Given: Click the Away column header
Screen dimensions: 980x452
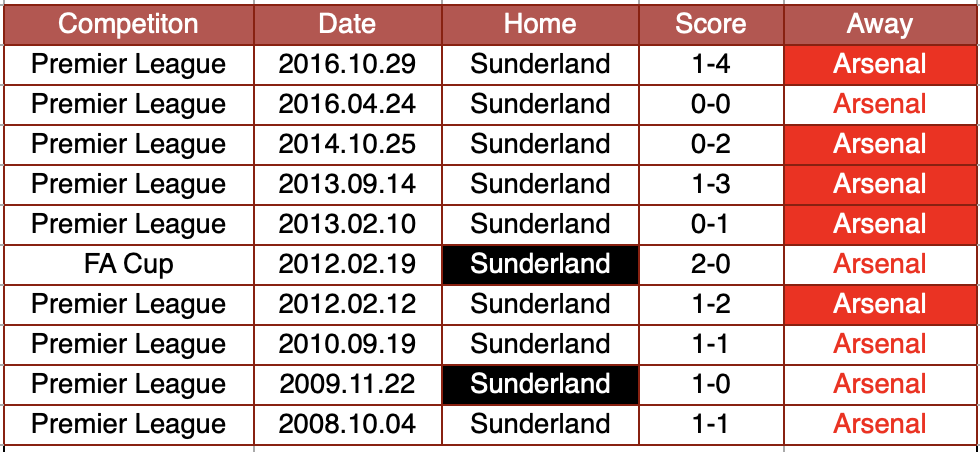Looking at the screenshot, I should 880,24.
